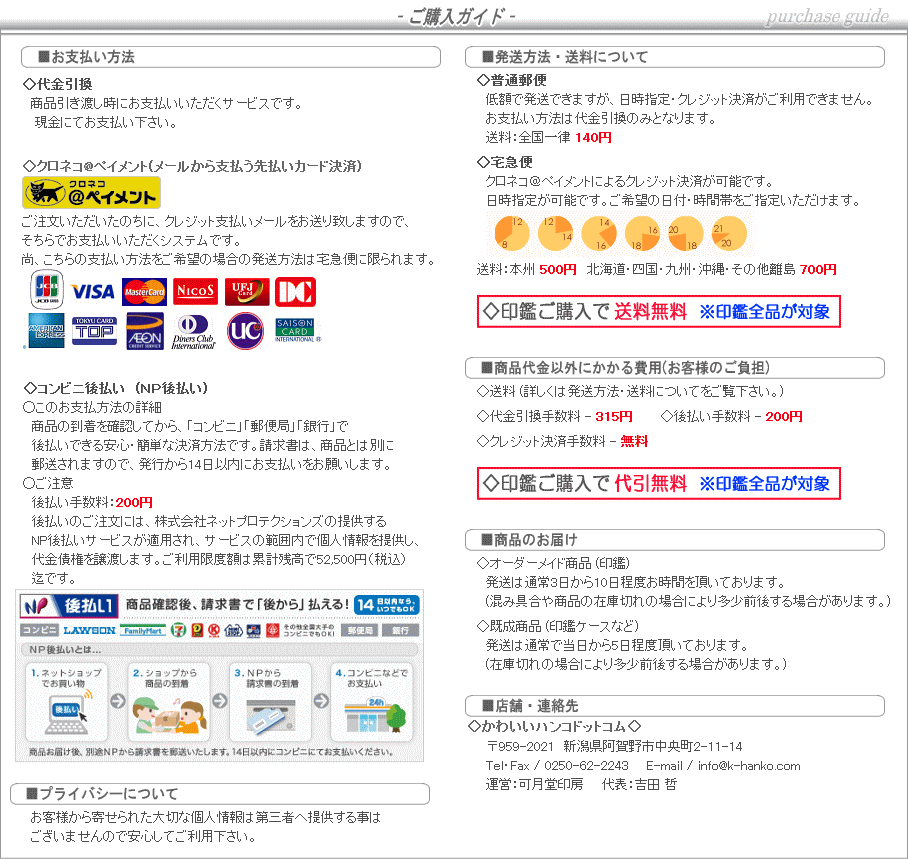Select the 20-21 delivery time clock
Viewport: 908px width, 859px height.
click(728, 233)
